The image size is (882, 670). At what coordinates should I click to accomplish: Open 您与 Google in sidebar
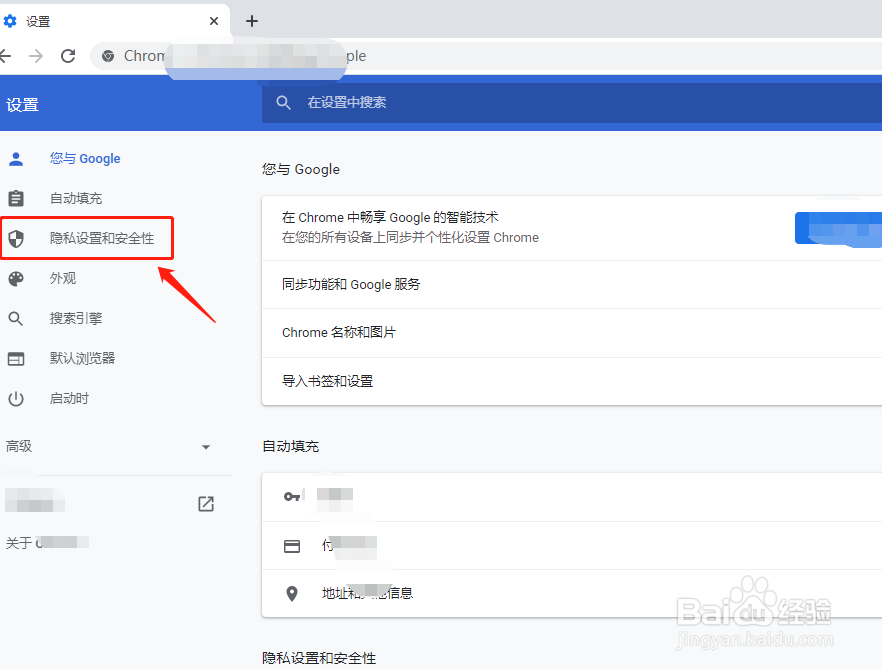(x=85, y=159)
